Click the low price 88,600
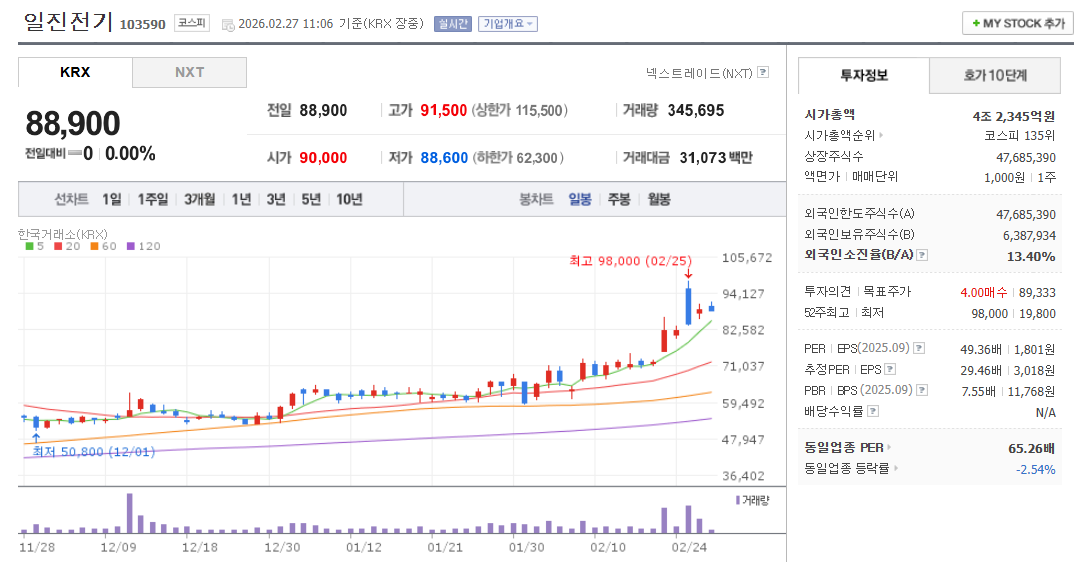Image resolution: width=1082 pixels, height=562 pixels. [x=444, y=158]
